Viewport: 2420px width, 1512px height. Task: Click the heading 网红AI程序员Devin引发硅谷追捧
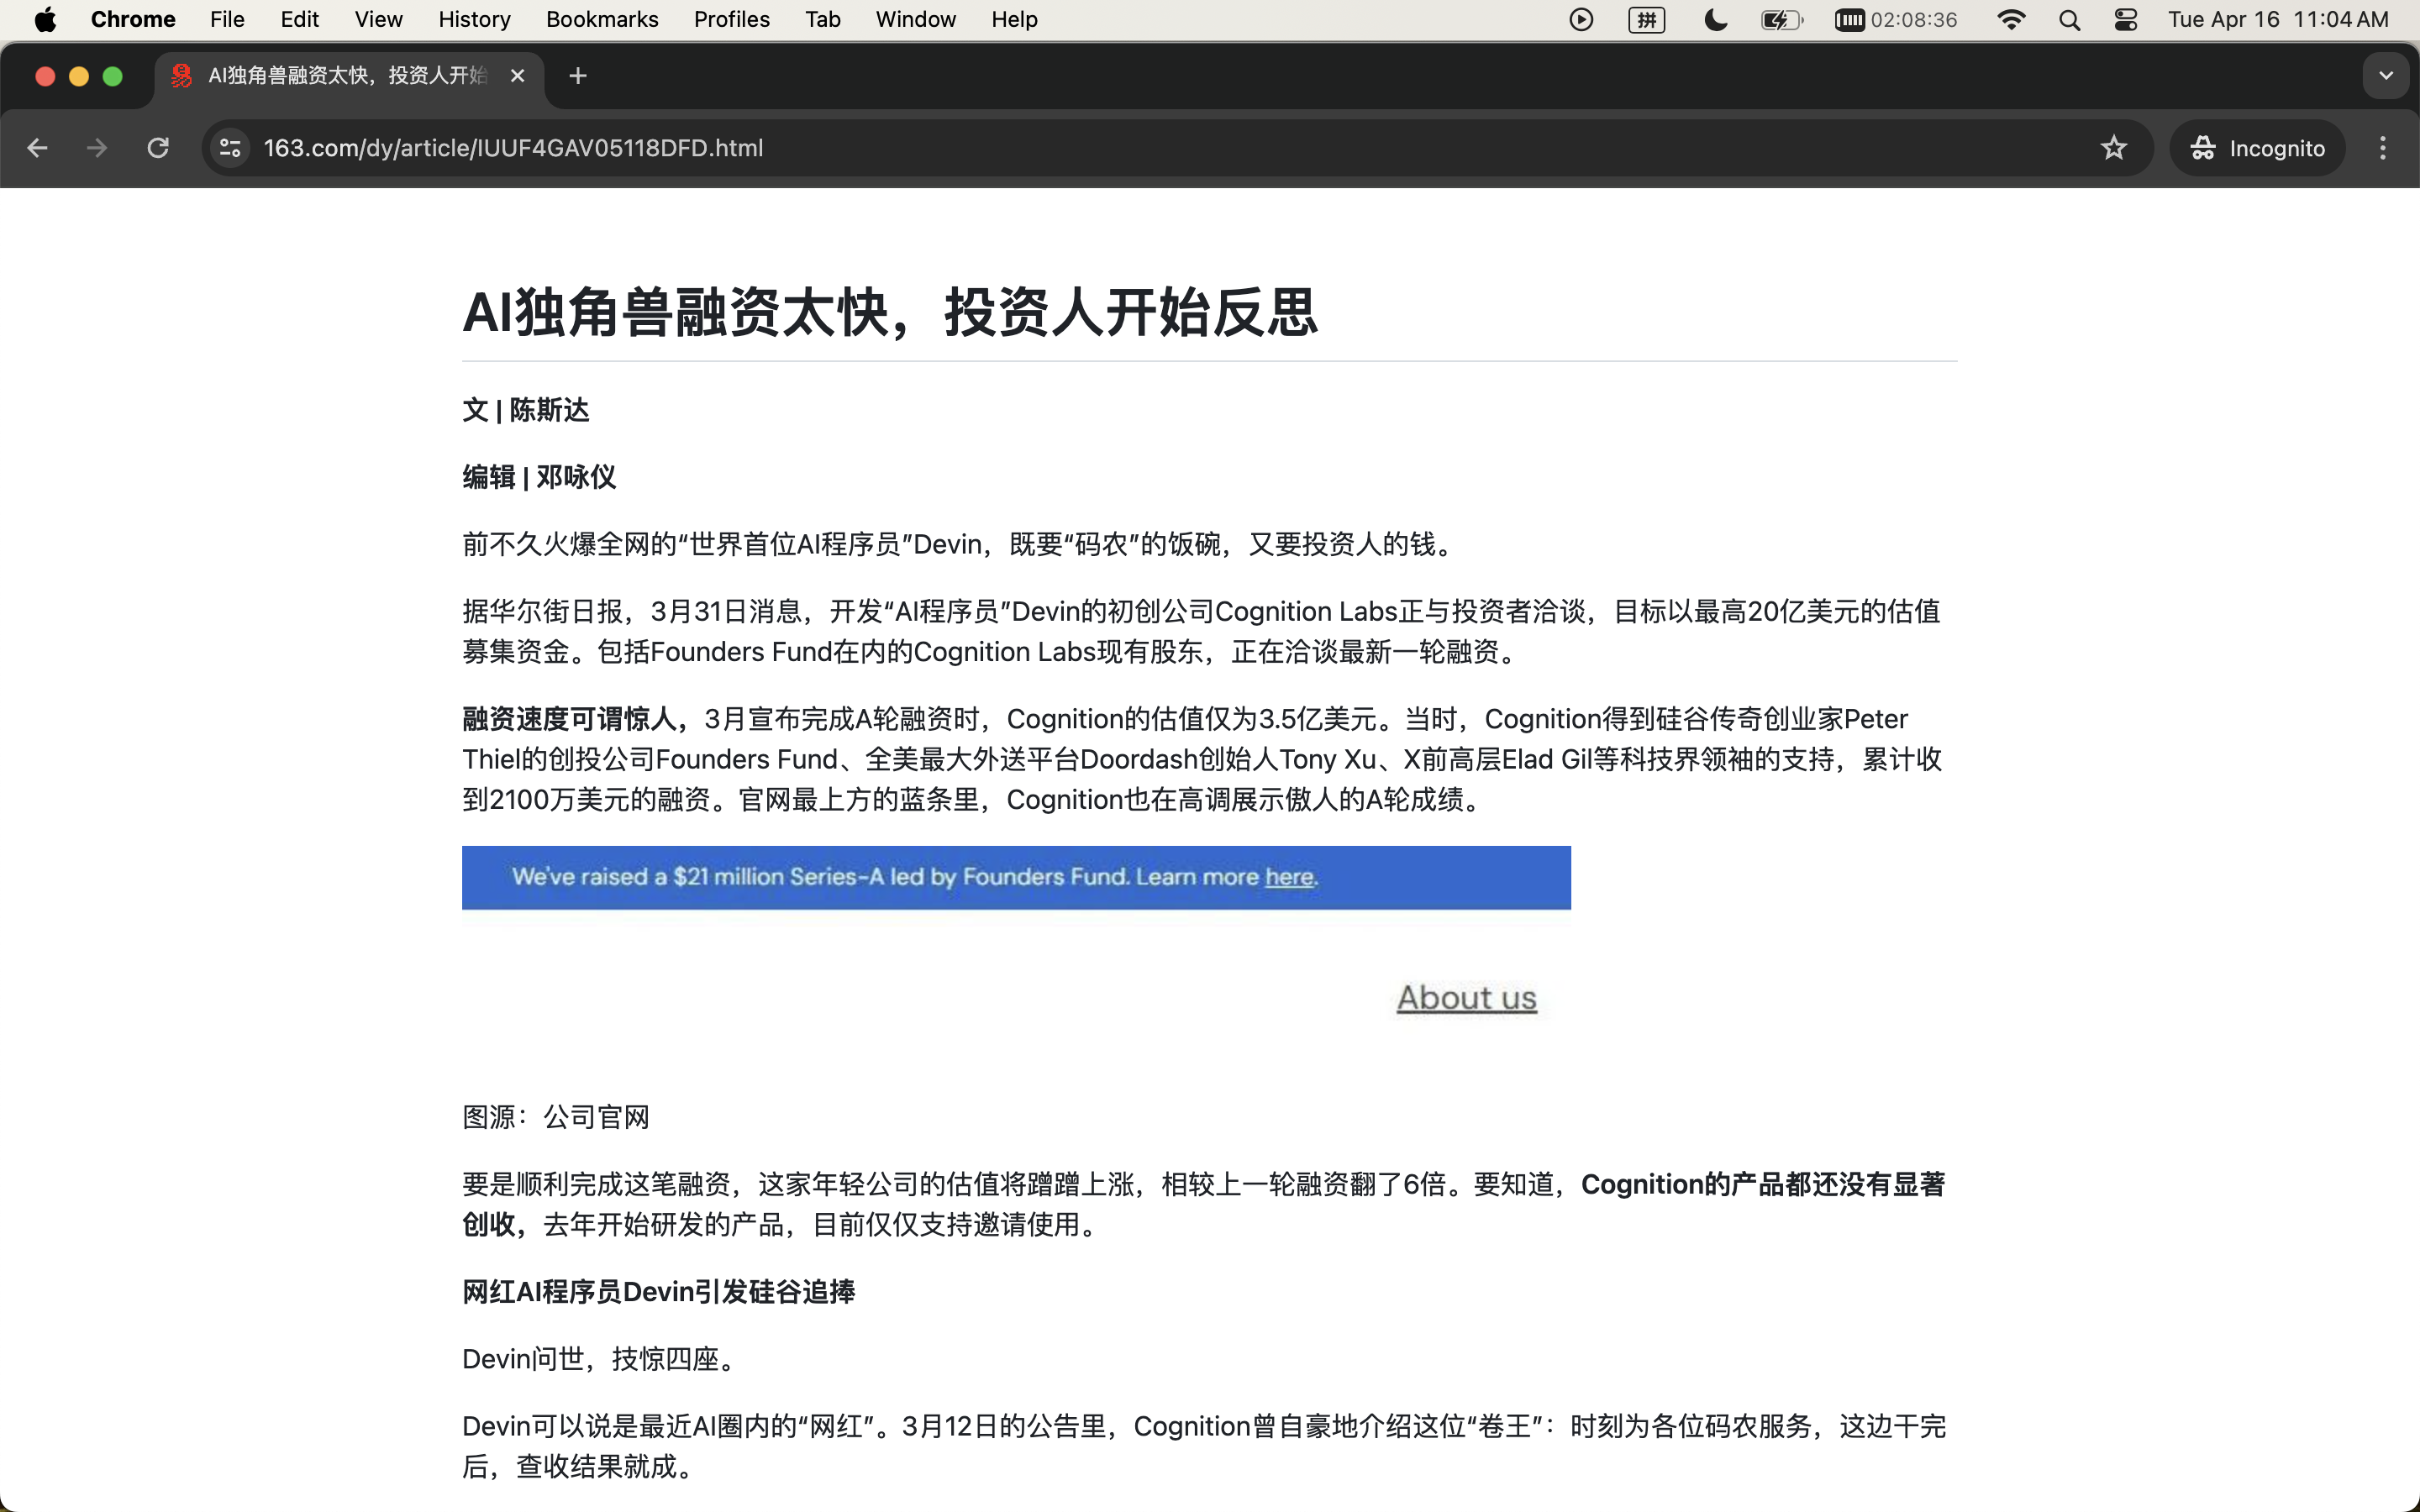659,1292
